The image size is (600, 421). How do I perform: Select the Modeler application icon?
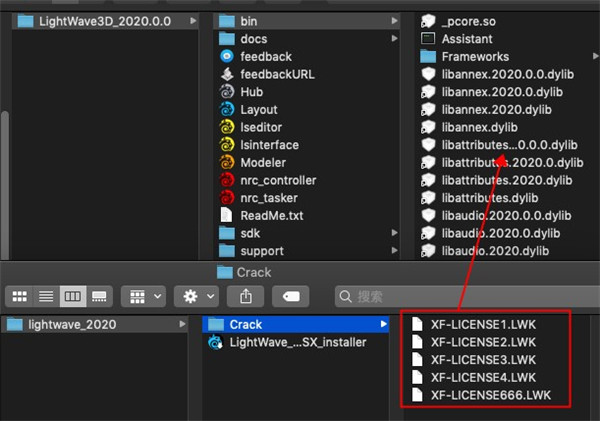pyautogui.click(x=227, y=162)
